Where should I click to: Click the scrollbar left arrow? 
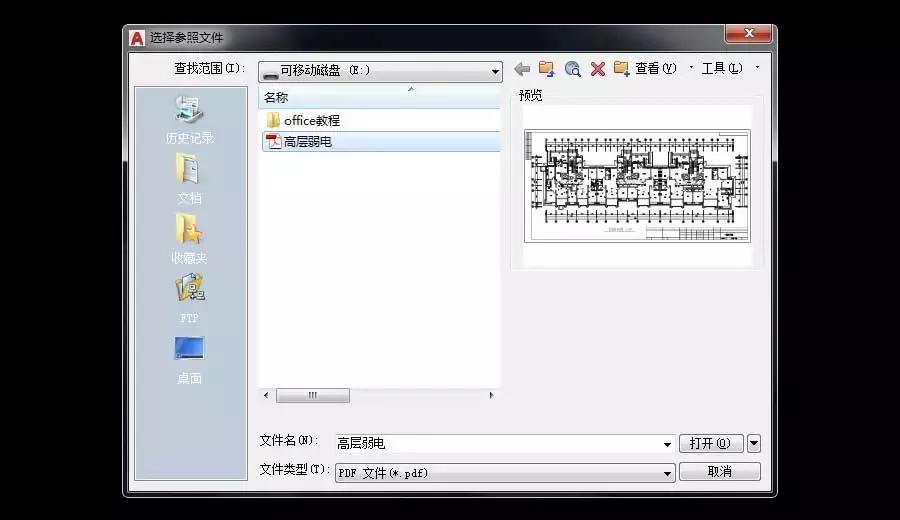pyautogui.click(x=266, y=395)
